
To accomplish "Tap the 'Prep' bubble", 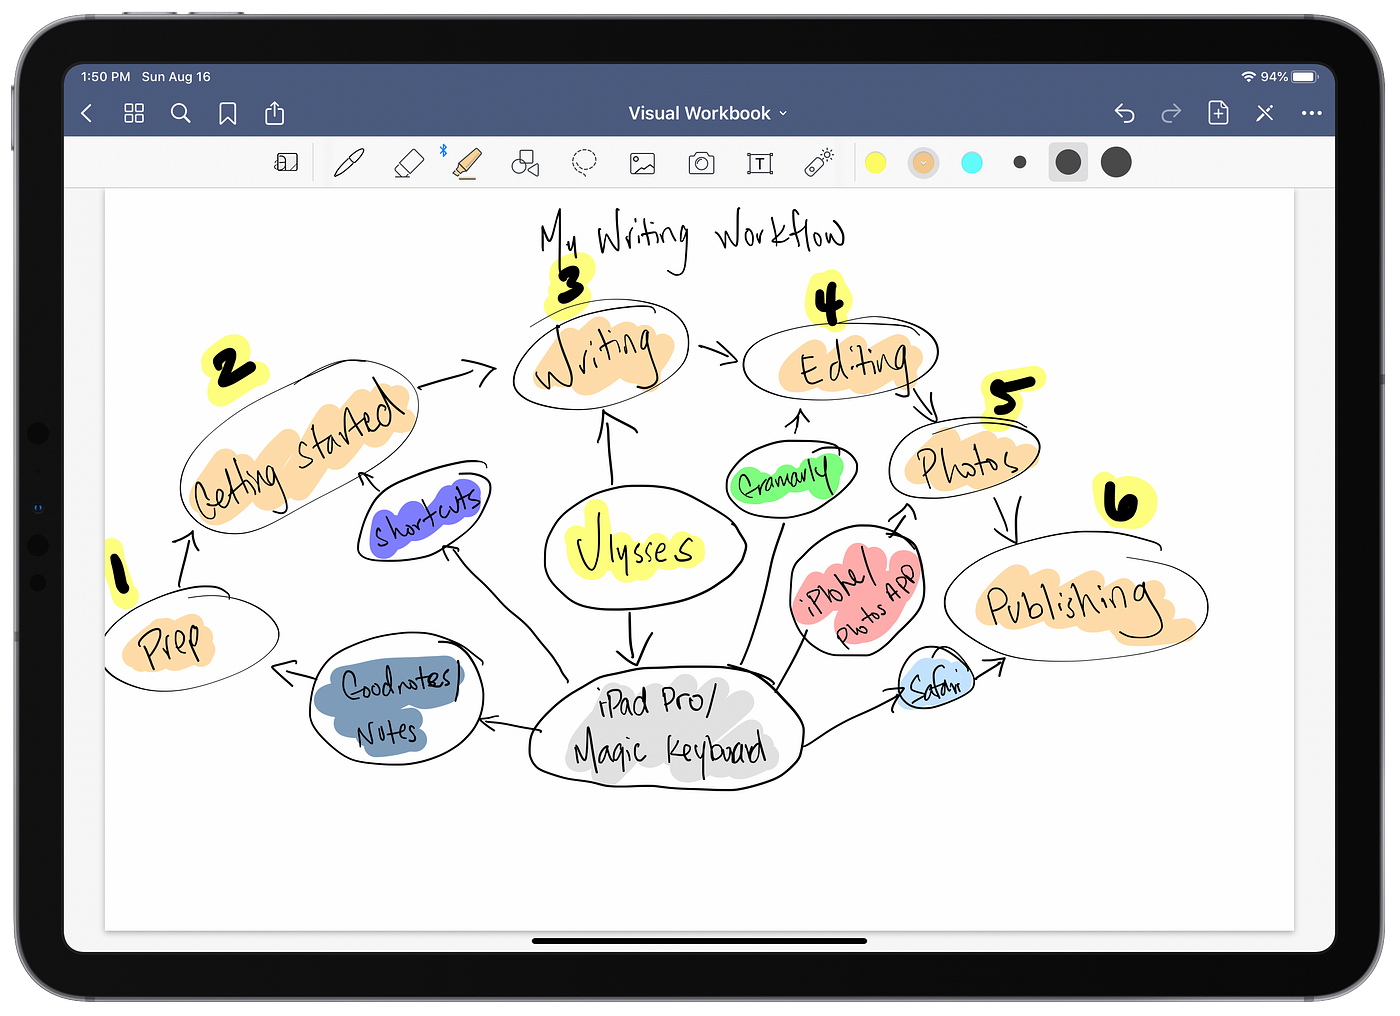I will [190, 640].
